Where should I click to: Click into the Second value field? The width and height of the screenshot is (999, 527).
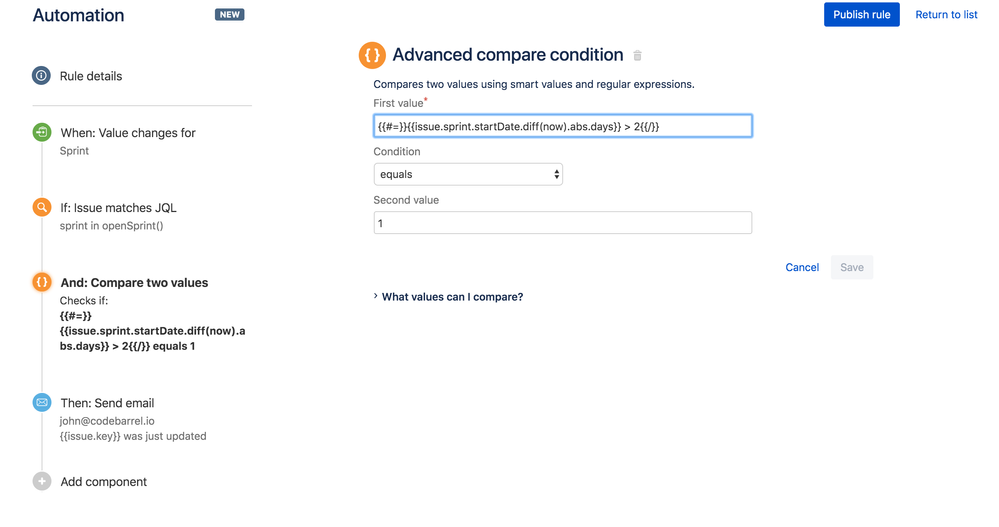(562, 223)
